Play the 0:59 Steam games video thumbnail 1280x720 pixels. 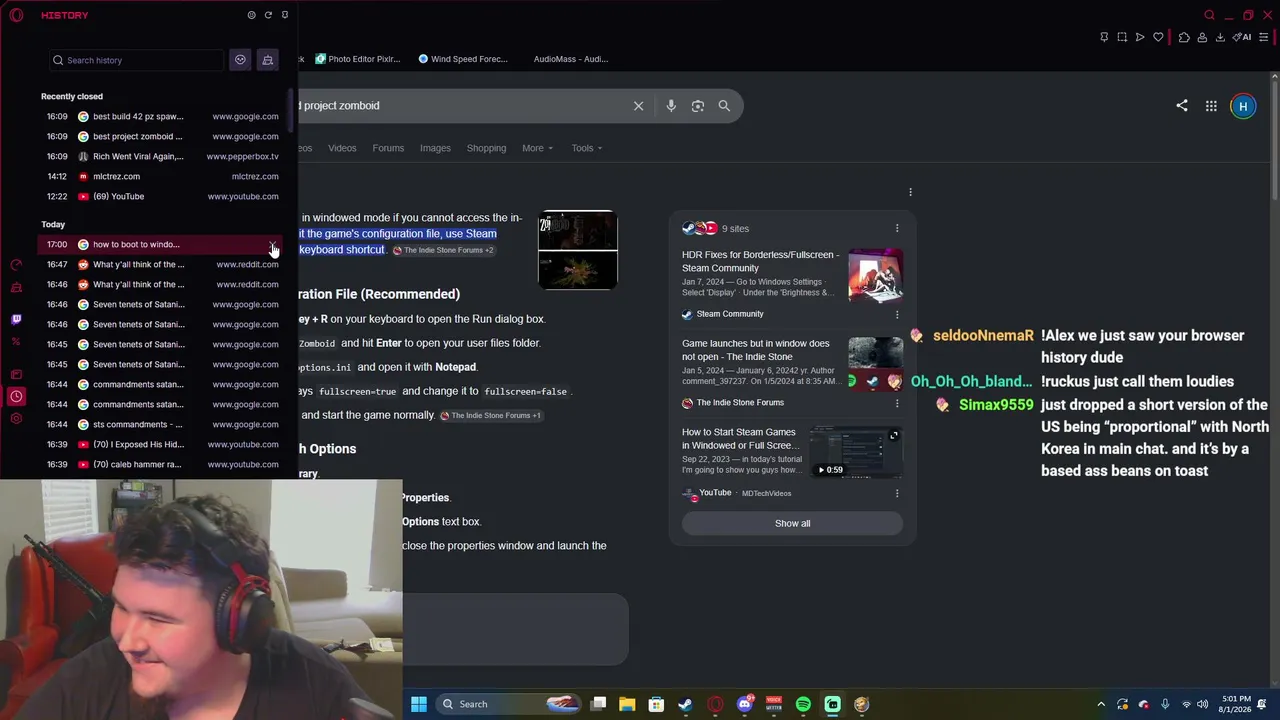tap(856, 452)
